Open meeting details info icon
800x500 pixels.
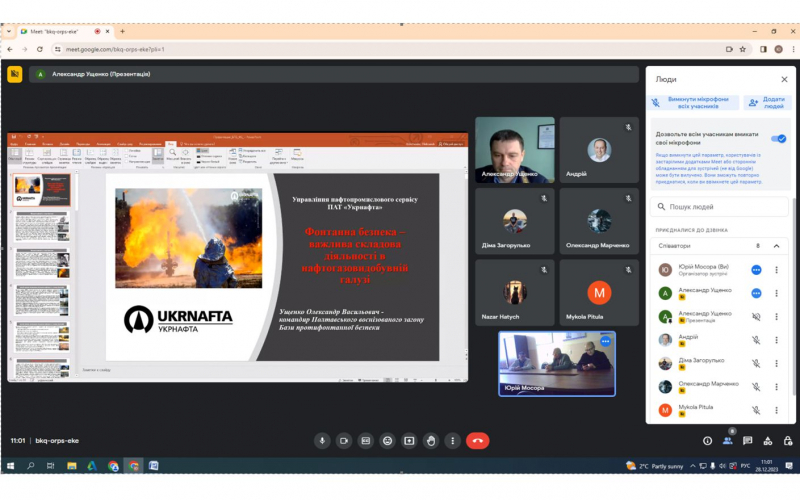708,441
